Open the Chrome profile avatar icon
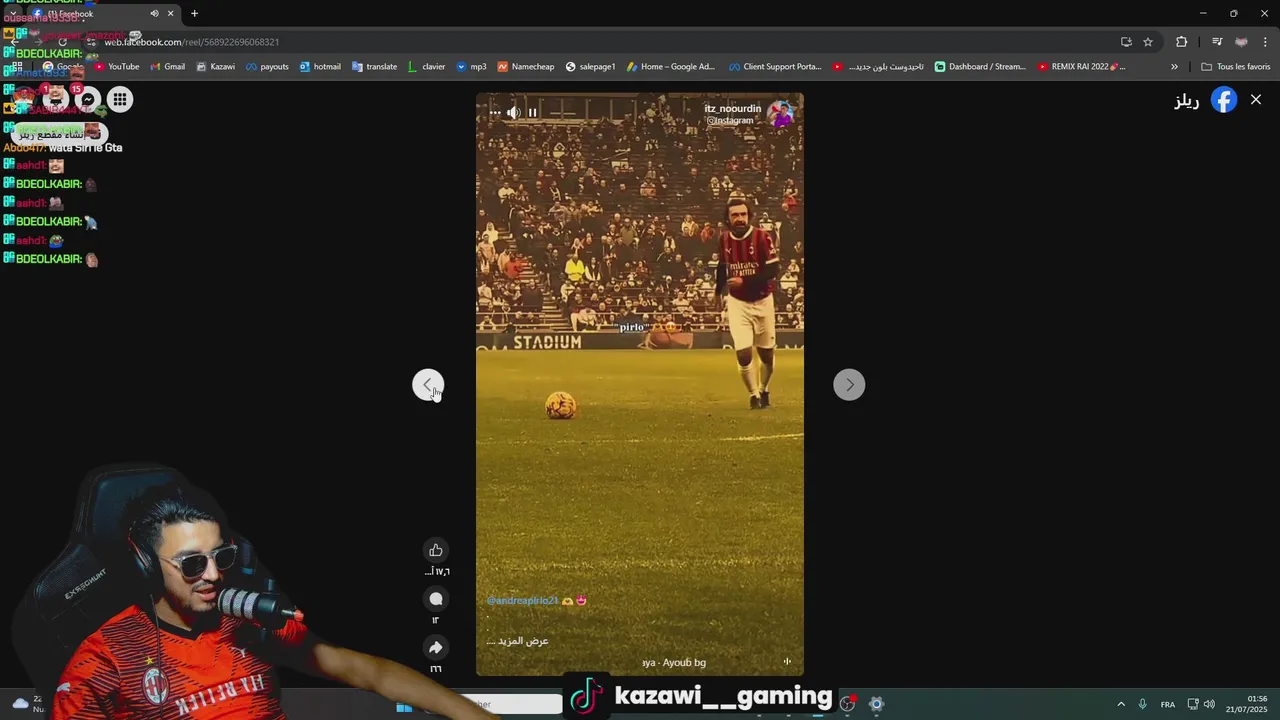 (1241, 42)
